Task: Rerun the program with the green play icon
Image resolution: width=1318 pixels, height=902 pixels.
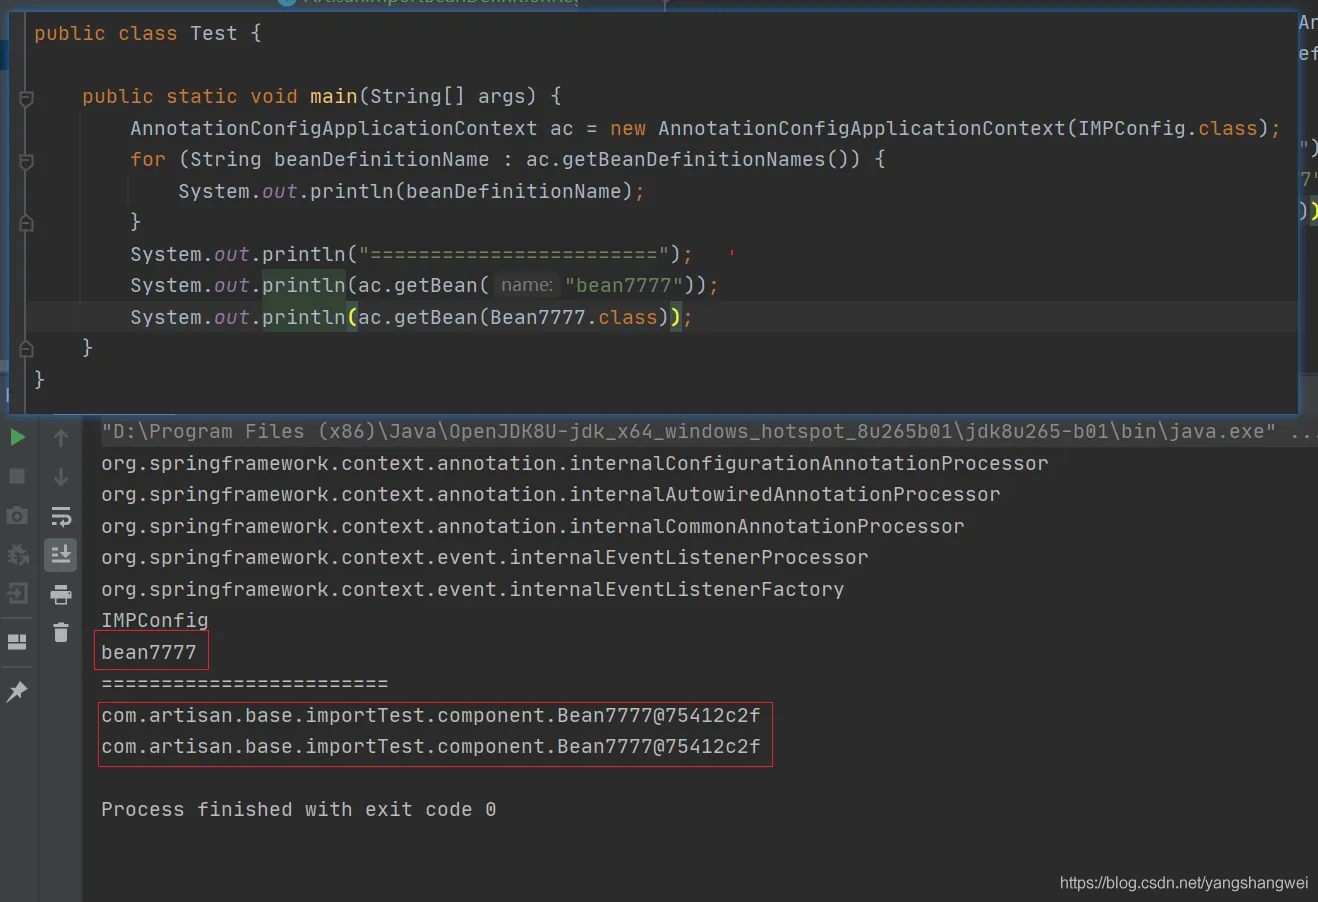Action: pyautogui.click(x=17, y=437)
